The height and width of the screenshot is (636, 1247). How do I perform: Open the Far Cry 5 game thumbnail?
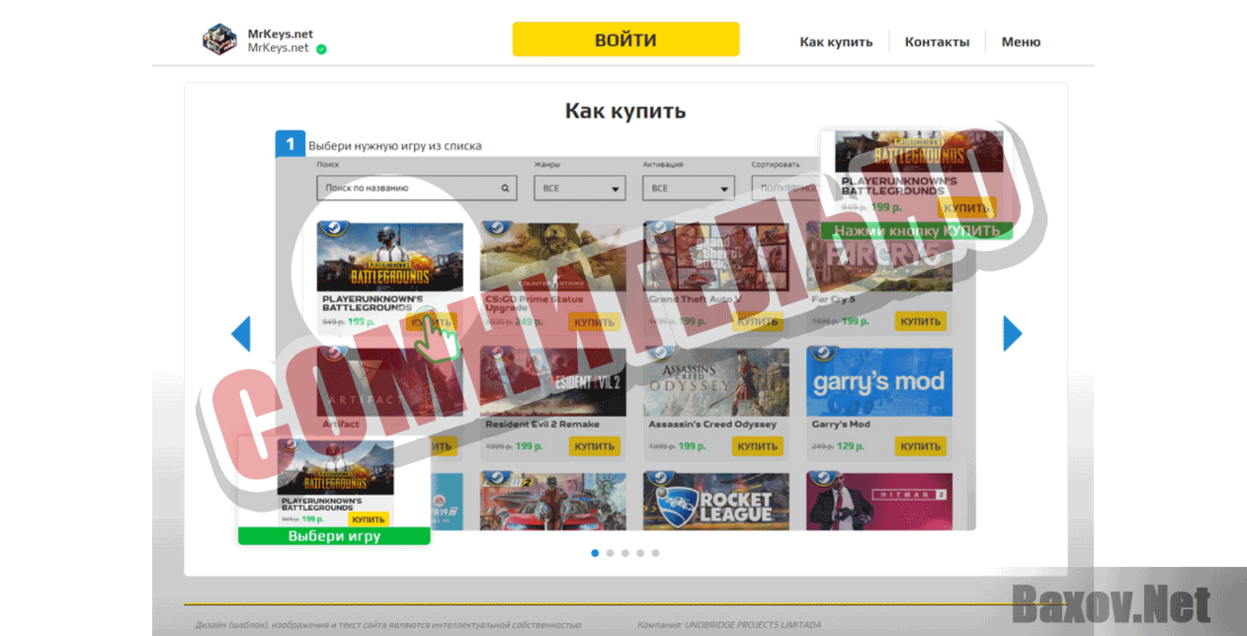pos(879,257)
